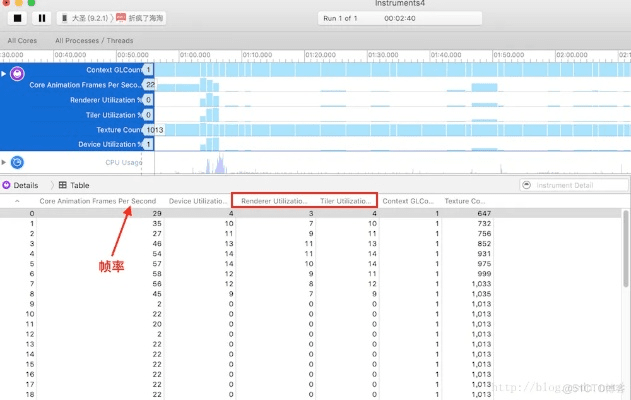Click the Renderer Utilization column header

tap(274, 201)
